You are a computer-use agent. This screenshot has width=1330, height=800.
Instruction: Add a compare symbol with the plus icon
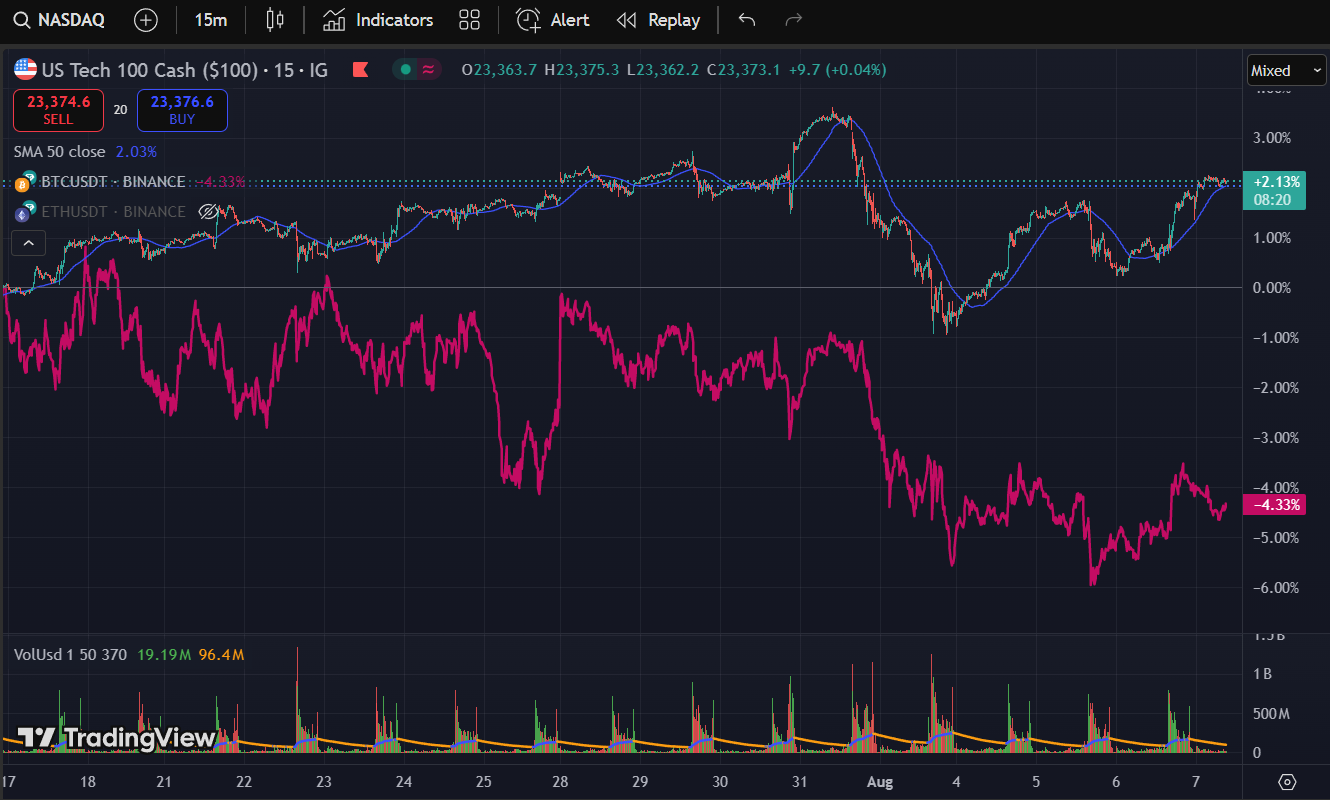click(146, 20)
